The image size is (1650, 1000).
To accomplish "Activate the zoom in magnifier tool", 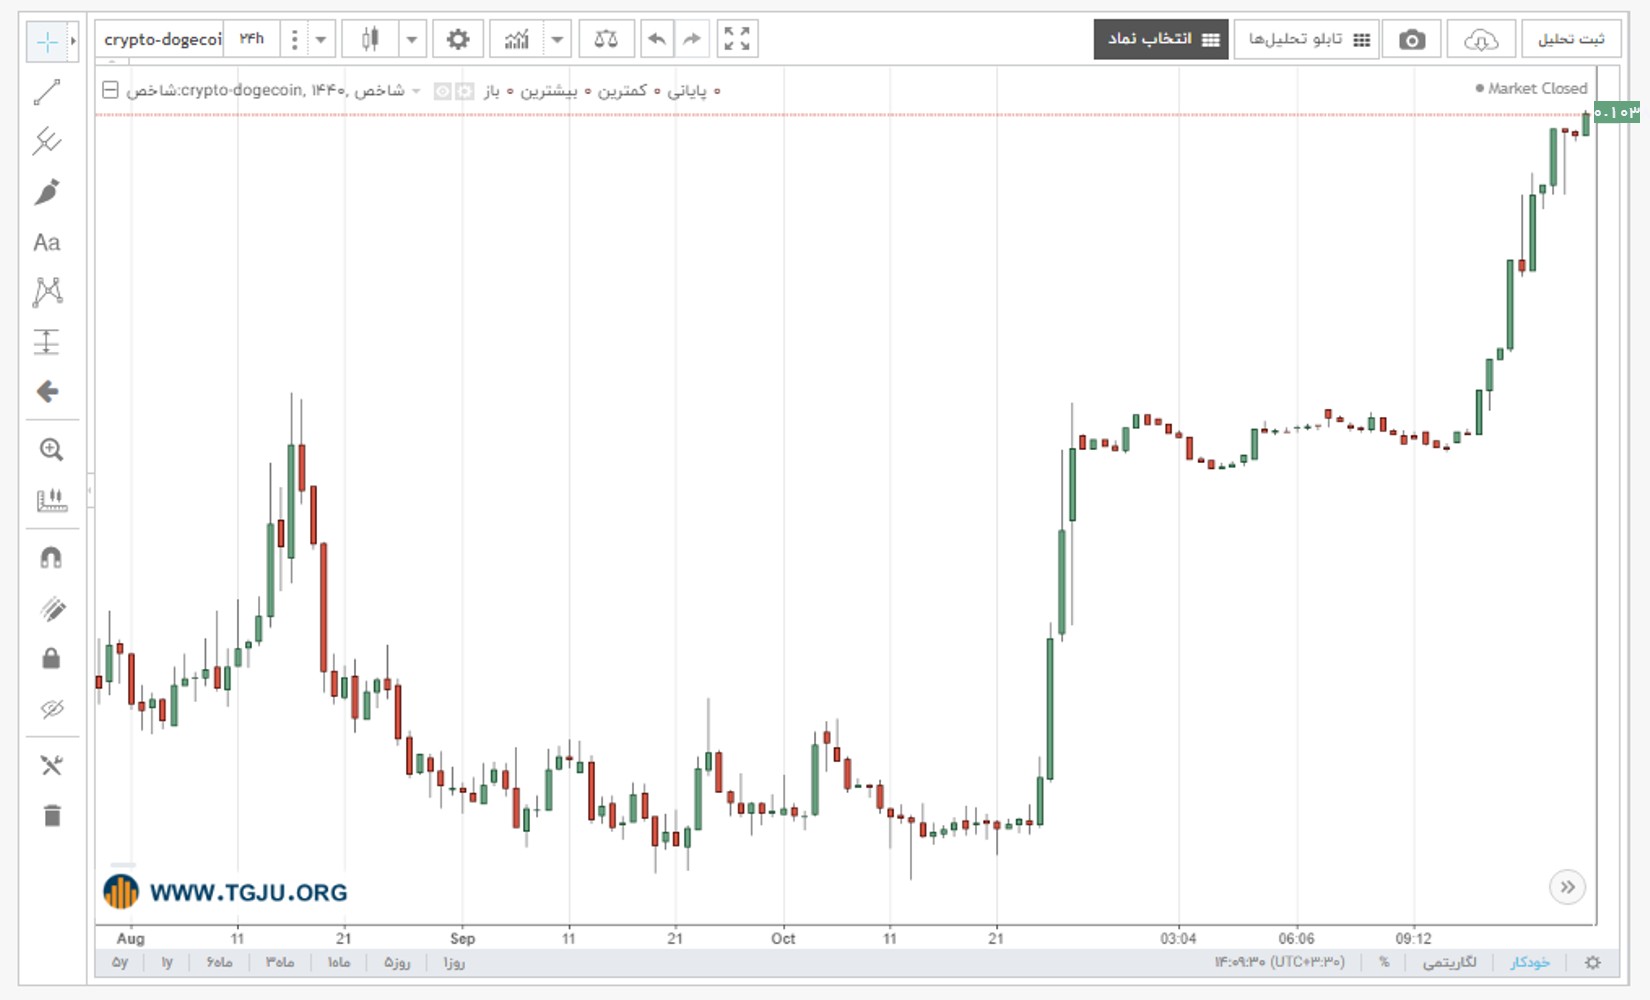I will tap(51, 450).
